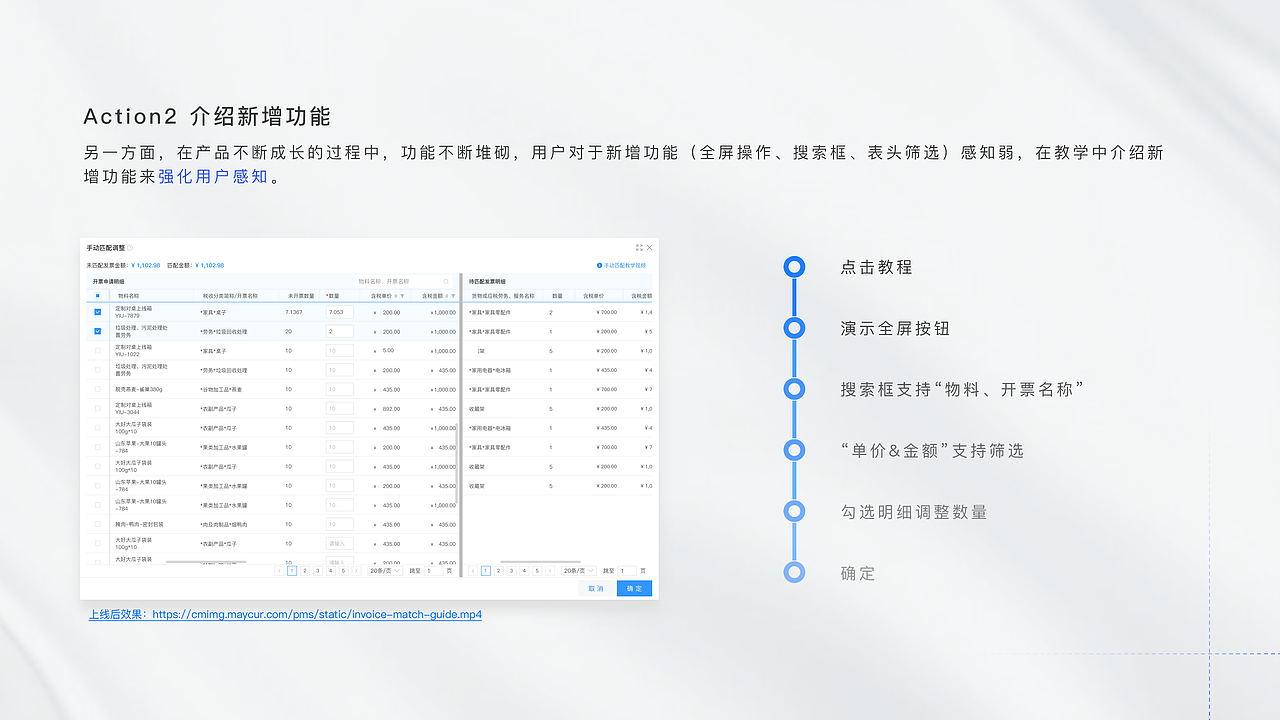The image size is (1280, 720).
Task: Toggle the select-all checkbox in the table header
Action: pyautogui.click(x=97, y=296)
